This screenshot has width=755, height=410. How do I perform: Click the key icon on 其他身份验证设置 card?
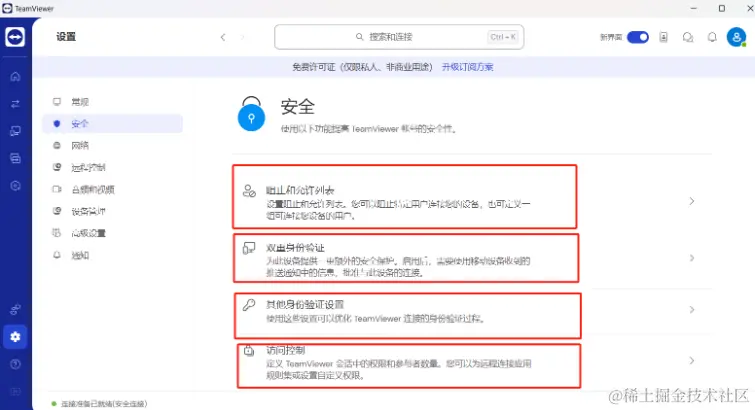click(249, 305)
